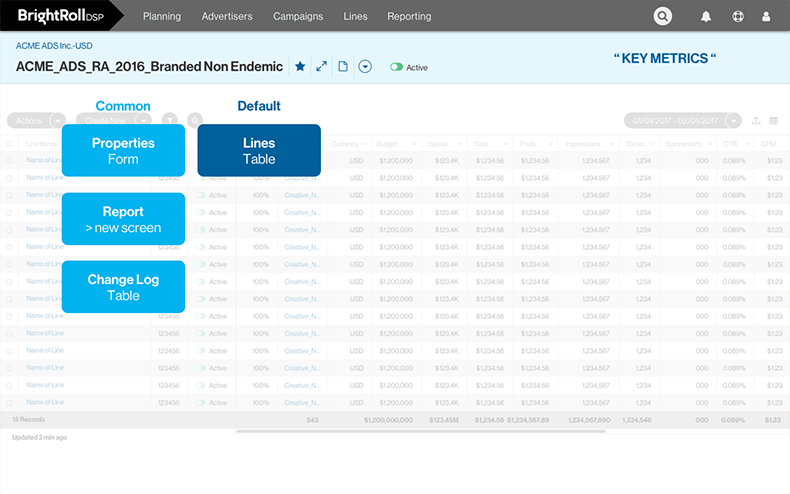Open the Change Log Table button
Image resolution: width=790 pixels, height=494 pixels.
(123, 287)
